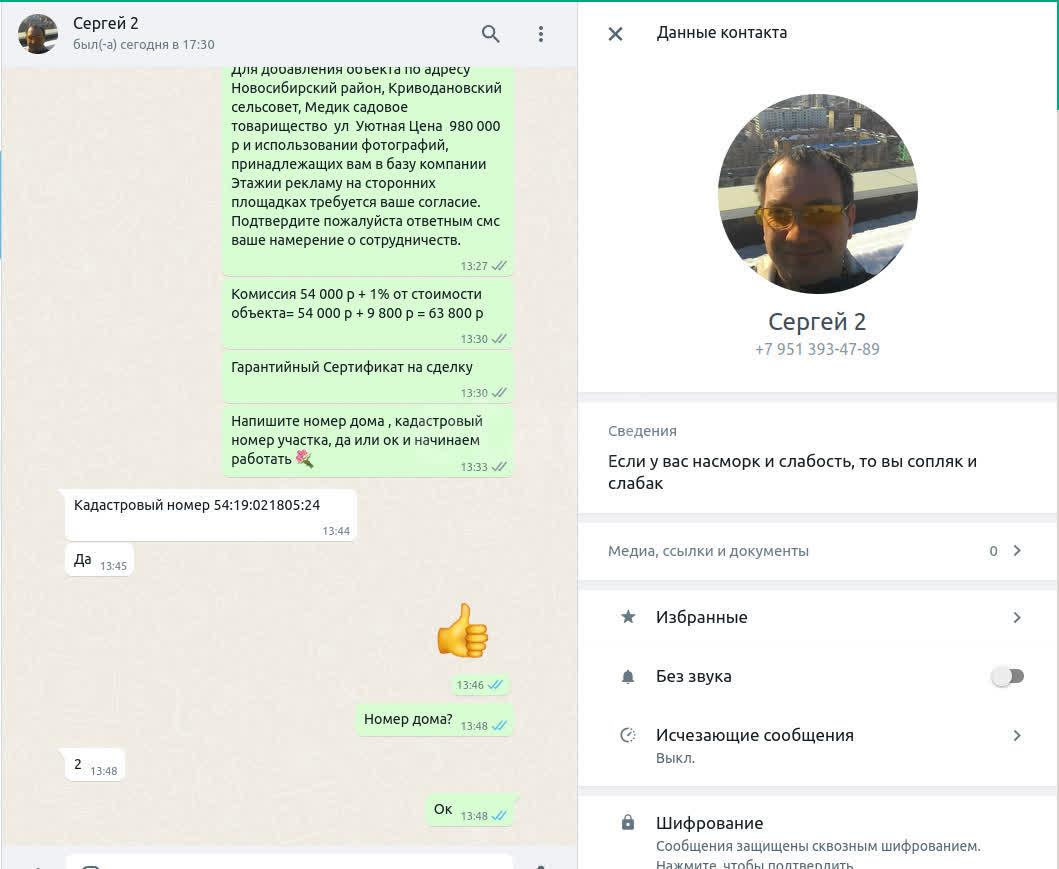This screenshot has width=1059, height=869.
Task: Expand the Исчезающие сообщения chevron
Action: coord(1017,735)
